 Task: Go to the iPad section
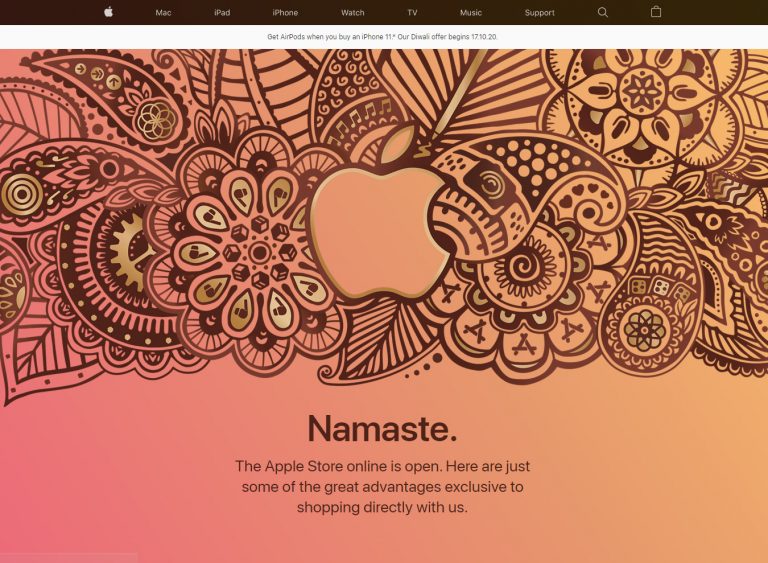[x=222, y=13]
